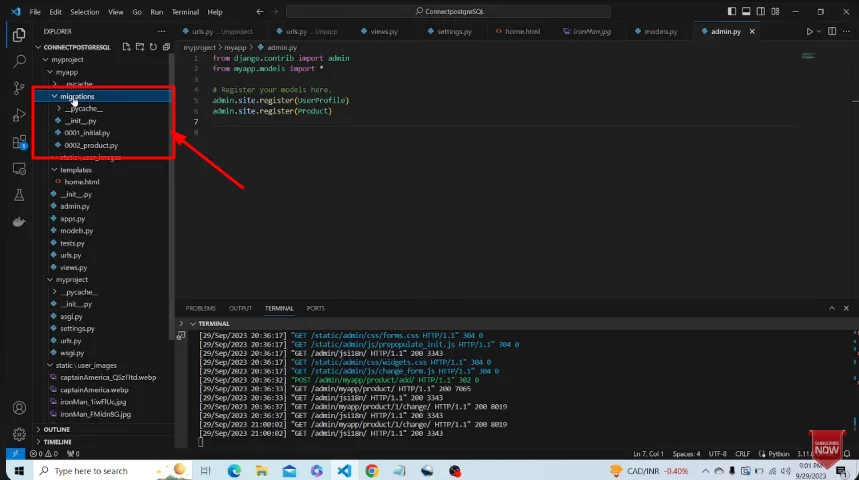Open the Extensions view
859x480 pixels.
(x=19, y=142)
